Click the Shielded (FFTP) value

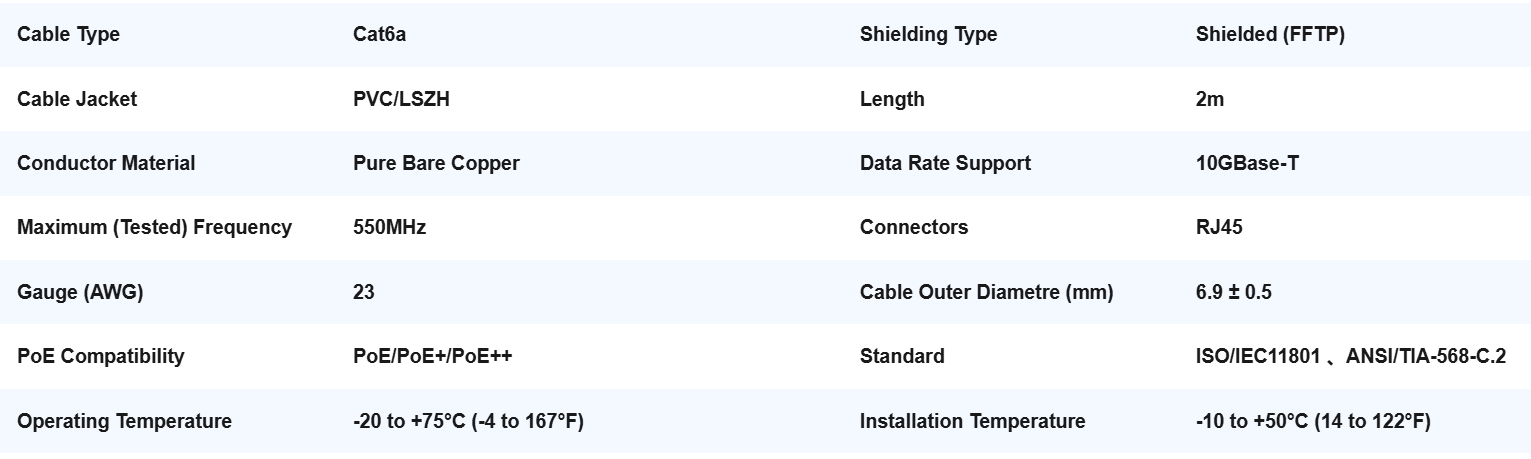1270,34
